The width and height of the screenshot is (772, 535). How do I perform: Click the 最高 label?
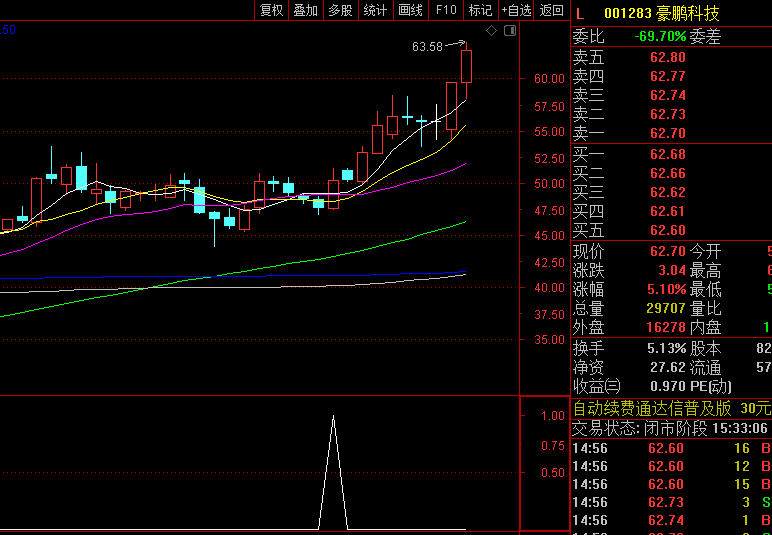point(706,271)
